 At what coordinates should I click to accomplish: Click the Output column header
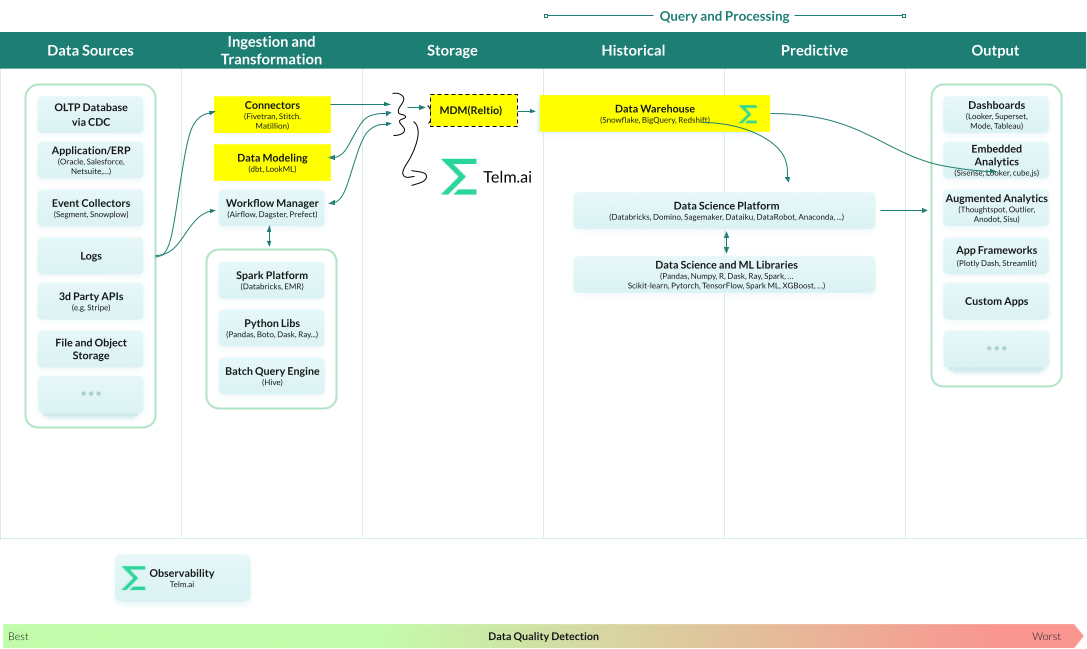[995, 51]
